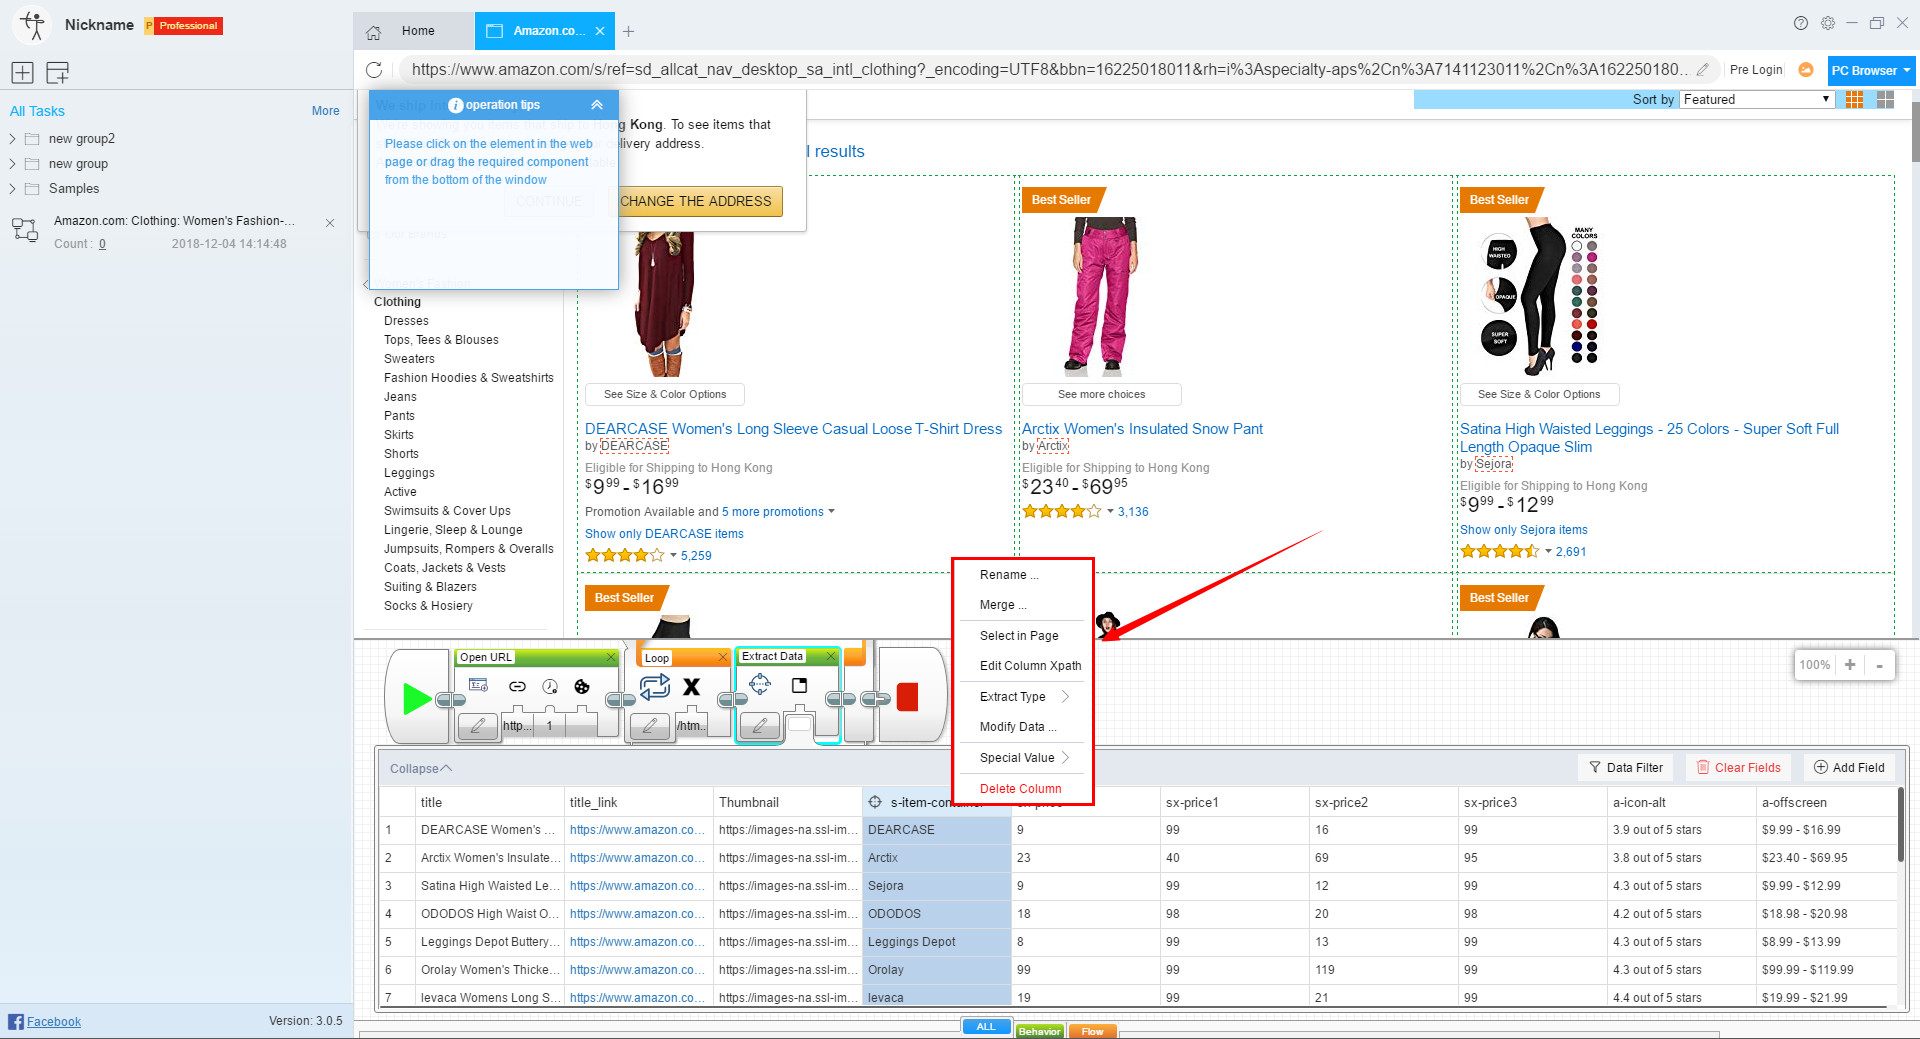The image size is (1920, 1039).
Task: Switch to the orange grid view icon
Action: click(x=1855, y=99)
